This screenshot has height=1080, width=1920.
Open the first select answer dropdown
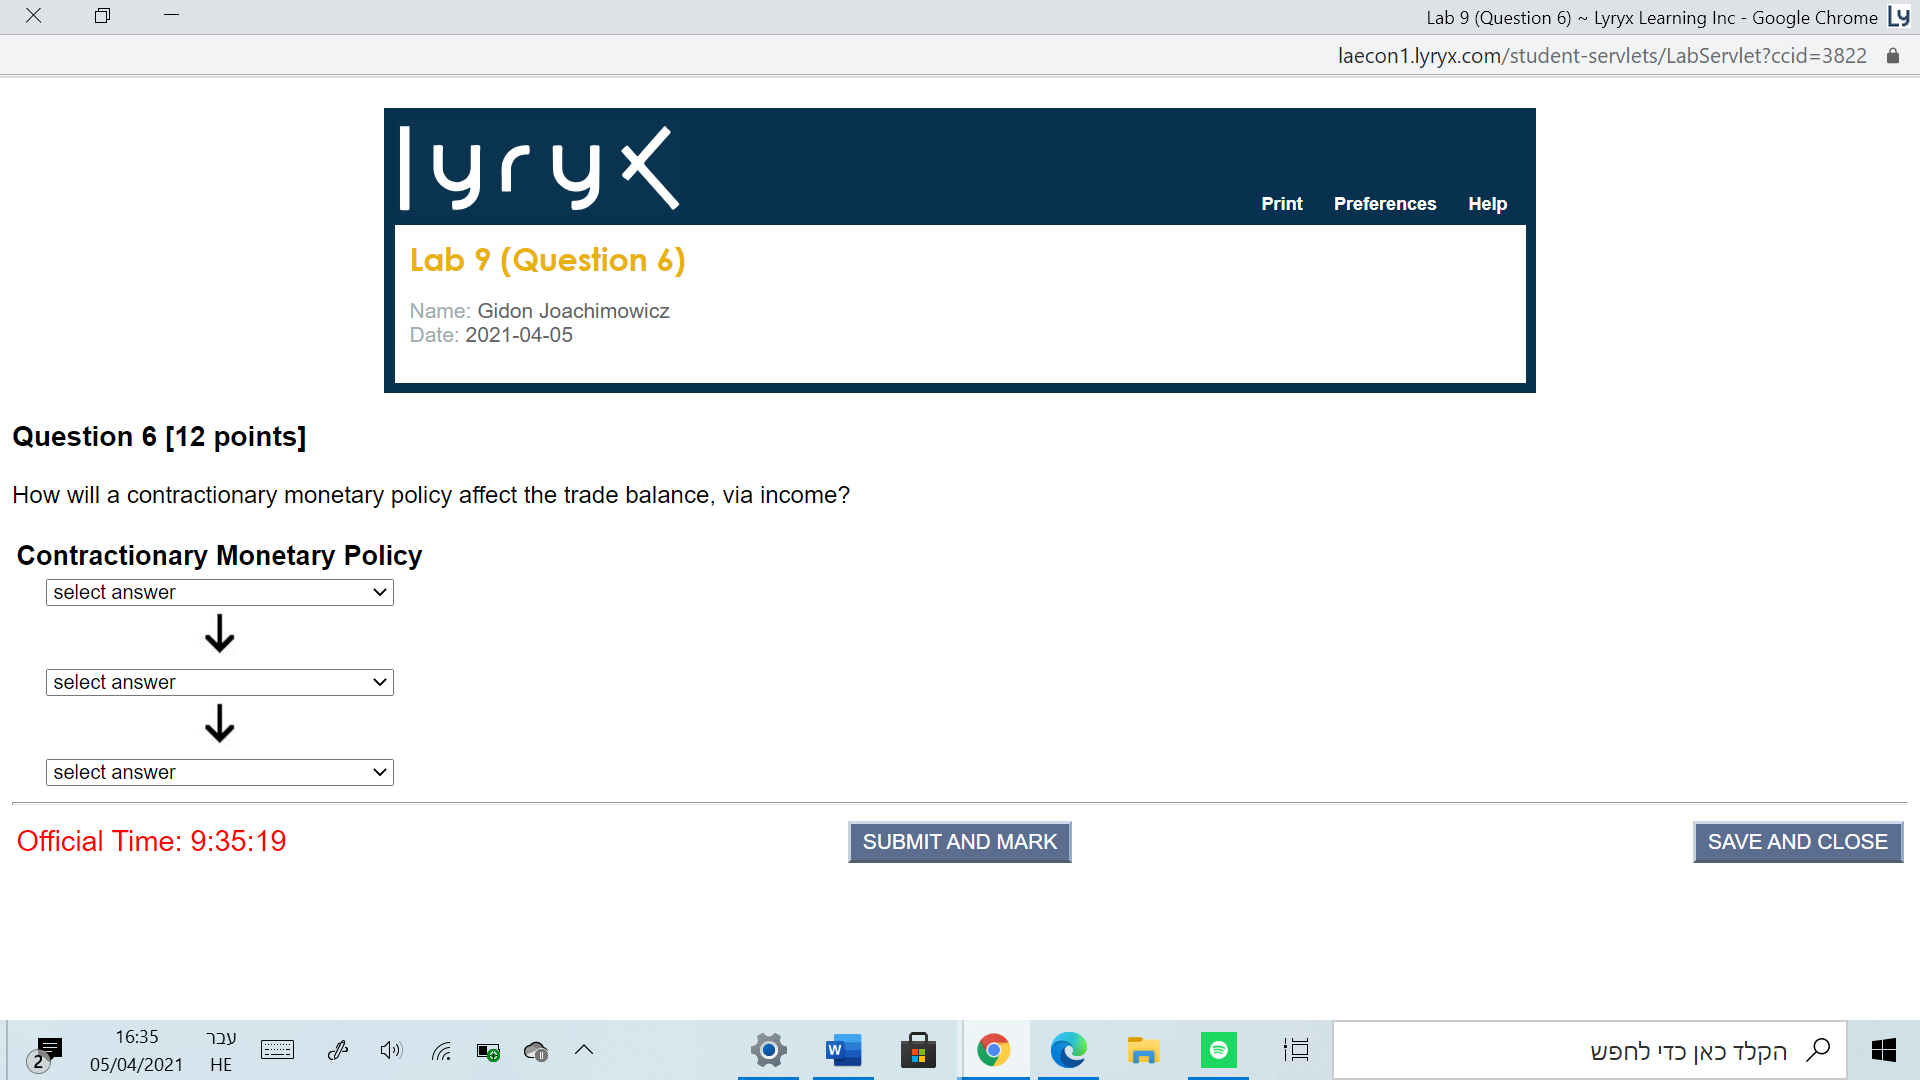[x=219, y=592]
